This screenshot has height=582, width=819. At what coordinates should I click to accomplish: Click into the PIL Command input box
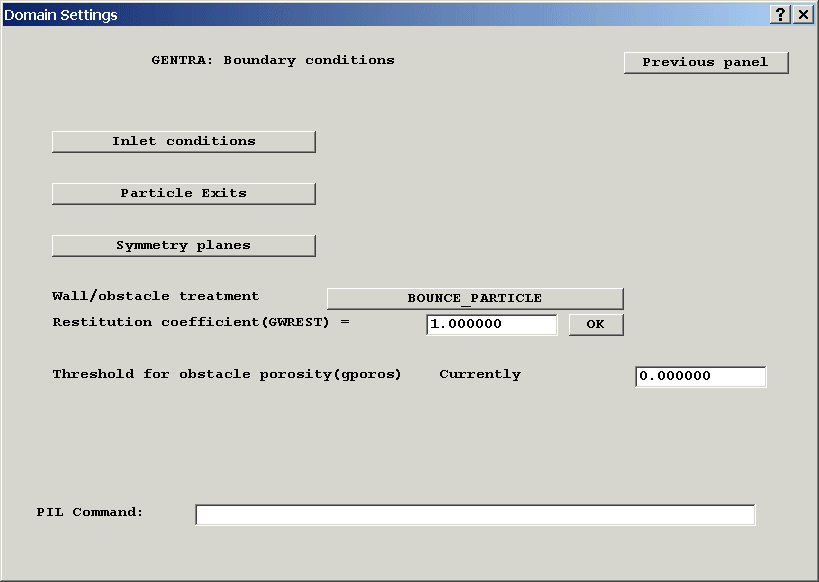point(475,514)
